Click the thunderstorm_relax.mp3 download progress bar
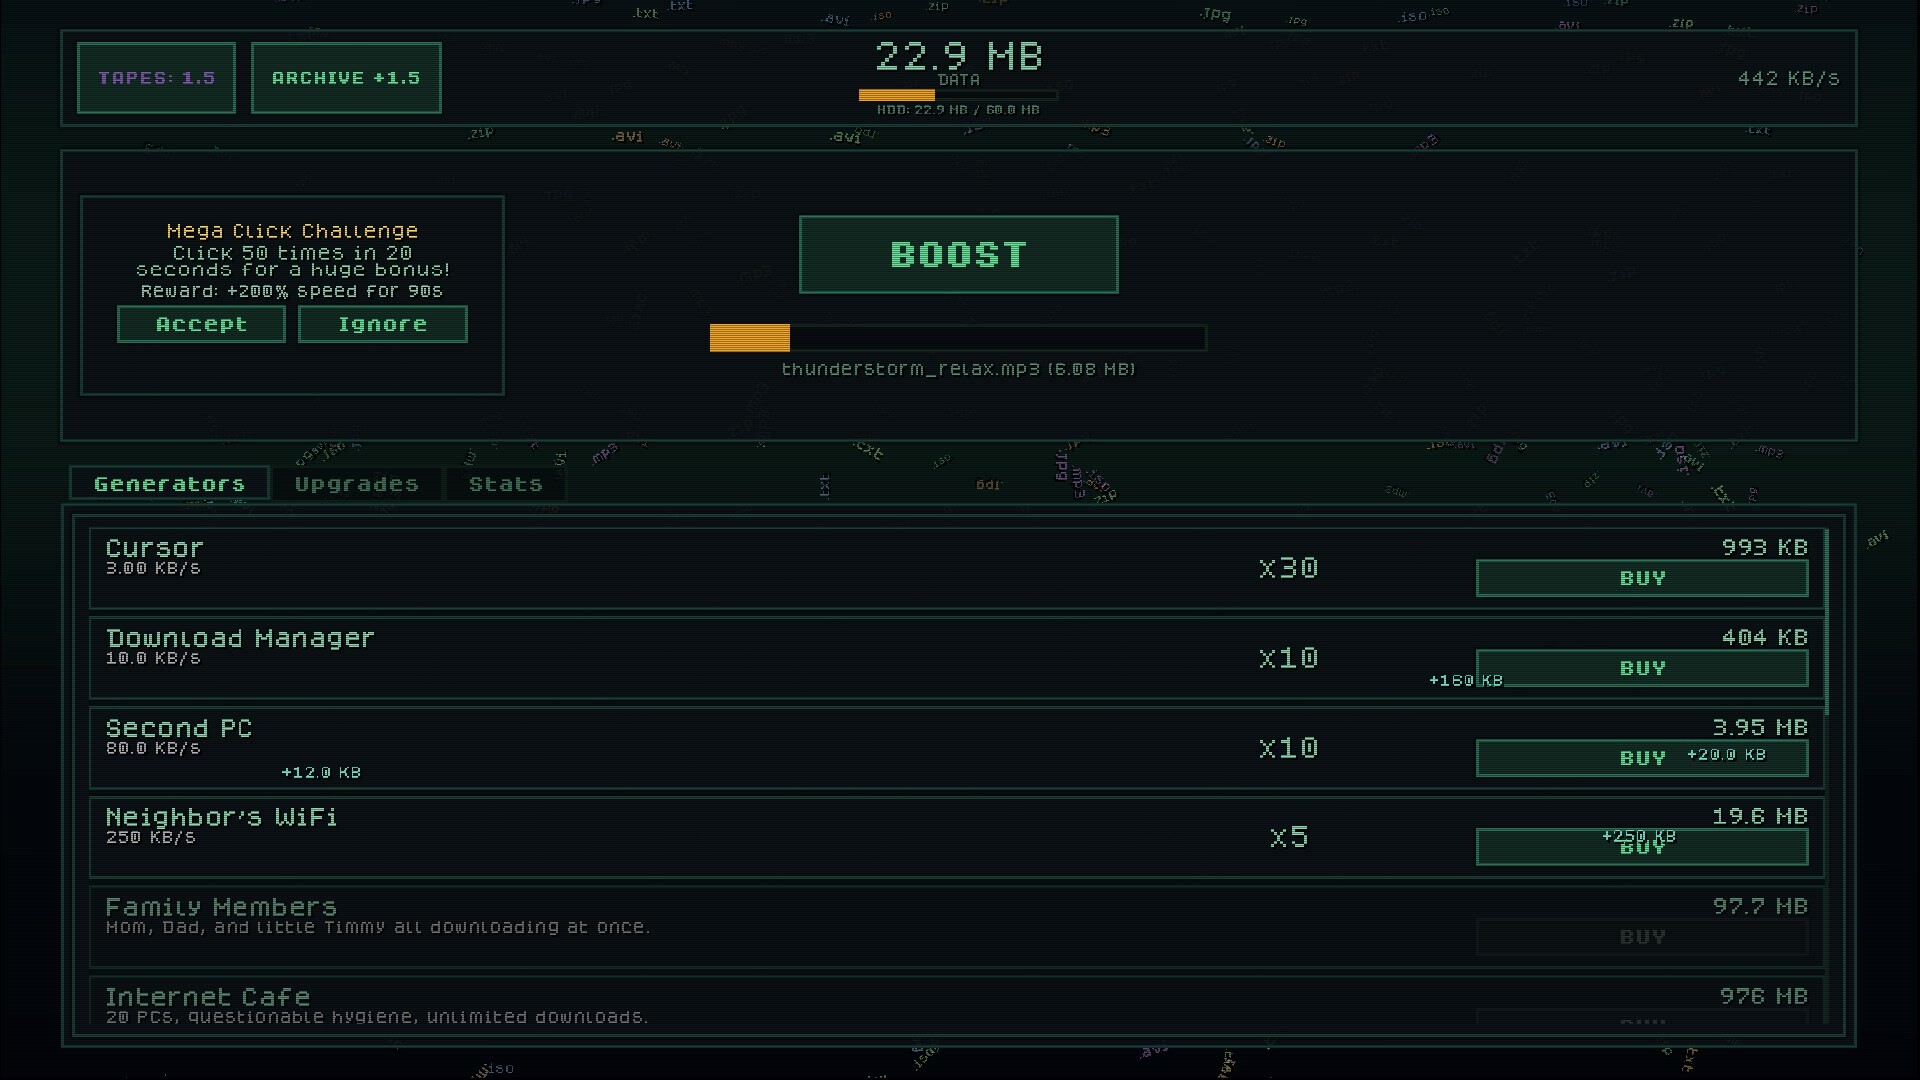 [957, 338]
